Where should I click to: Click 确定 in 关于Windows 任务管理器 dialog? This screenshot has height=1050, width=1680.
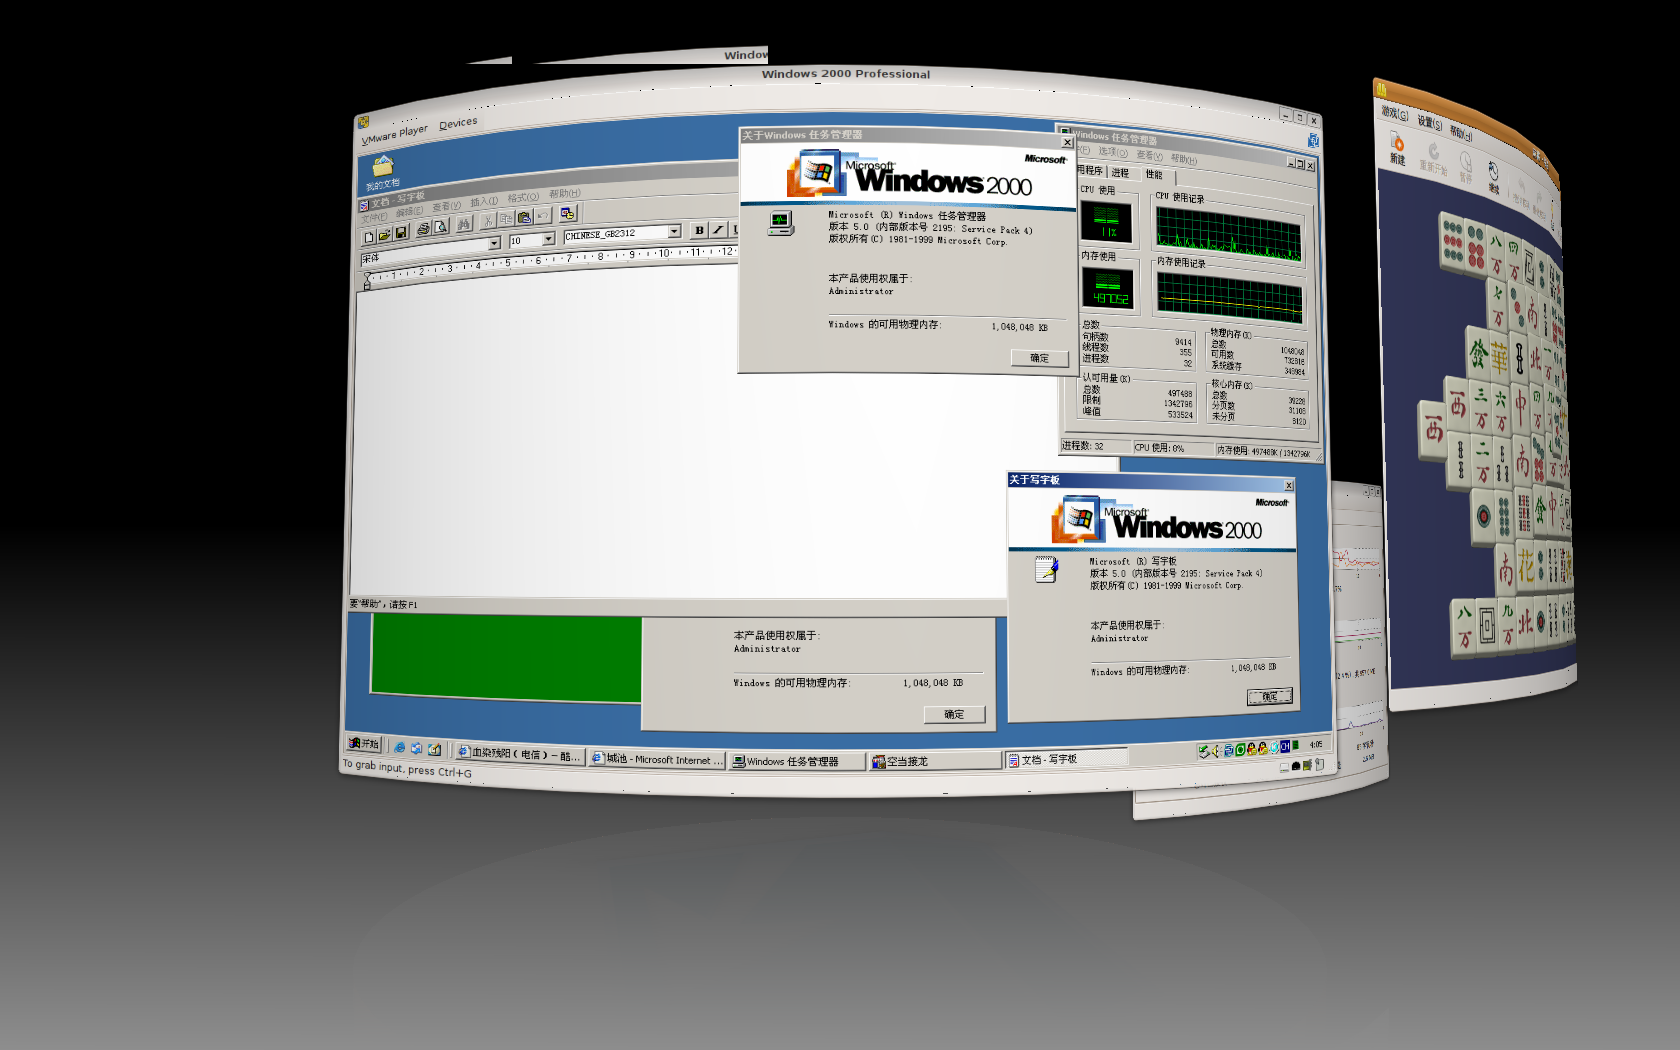pos(1040,358)
